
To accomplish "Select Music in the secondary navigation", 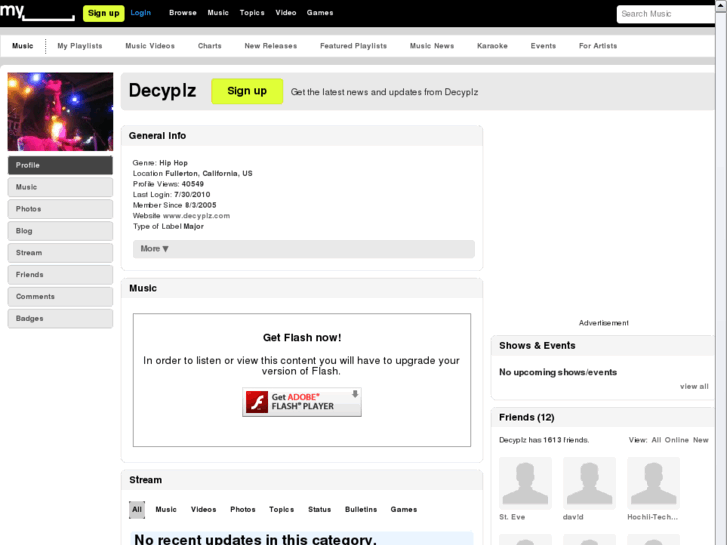I will pyautogui.click(x=23, y=46).
